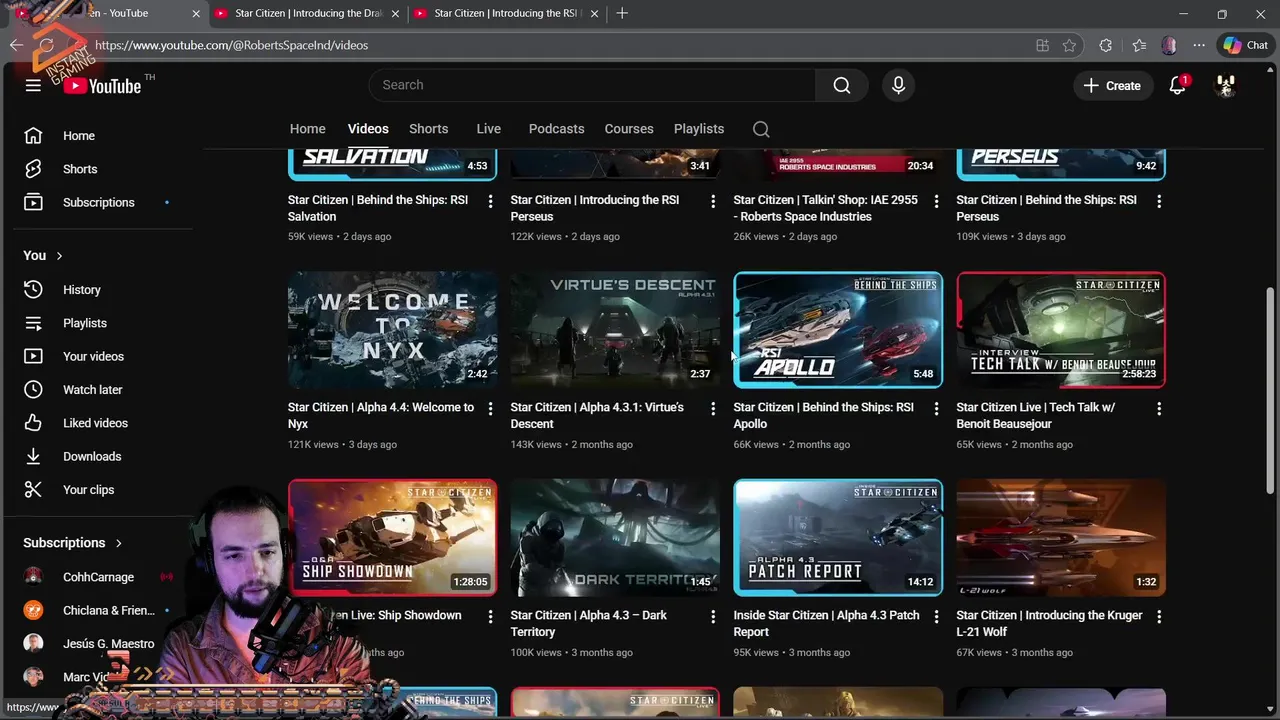Open the notifications bell
The height and width of the screenshot is (720, 1280).
pyautogui.click(x=1178, y=85)
